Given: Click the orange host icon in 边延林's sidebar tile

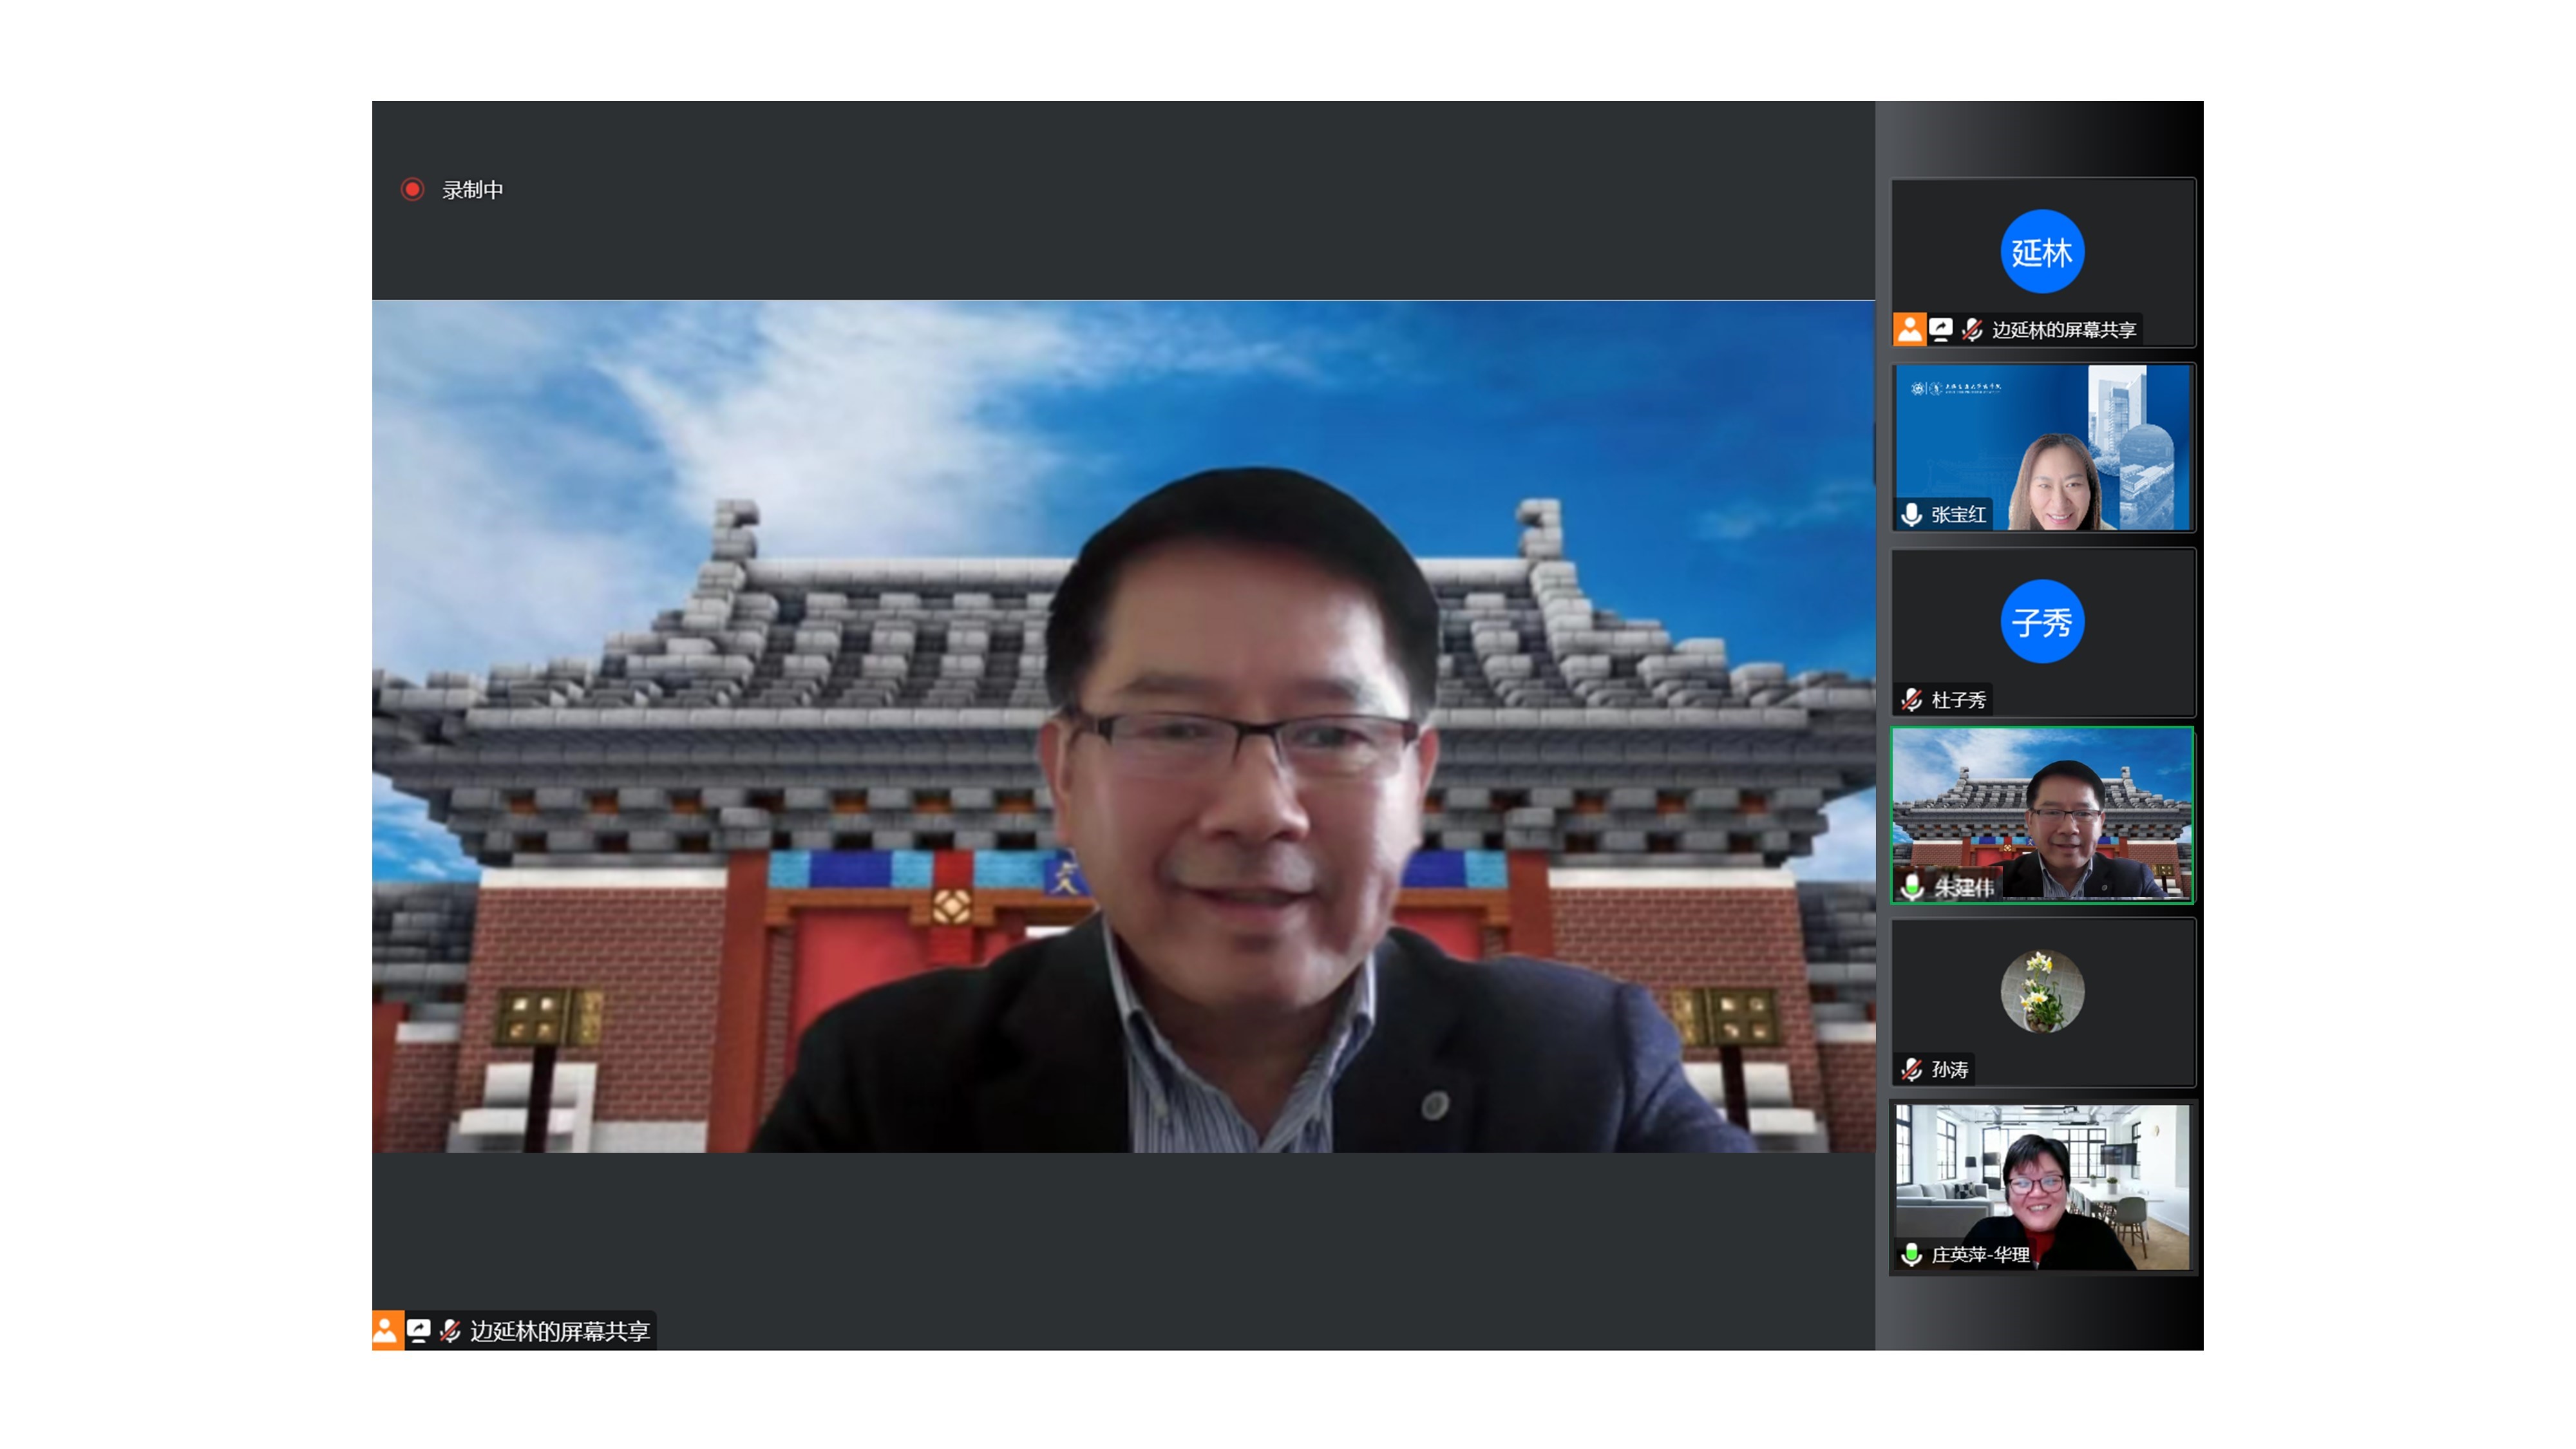Looking at the screenshot, I should (1909, 329).
